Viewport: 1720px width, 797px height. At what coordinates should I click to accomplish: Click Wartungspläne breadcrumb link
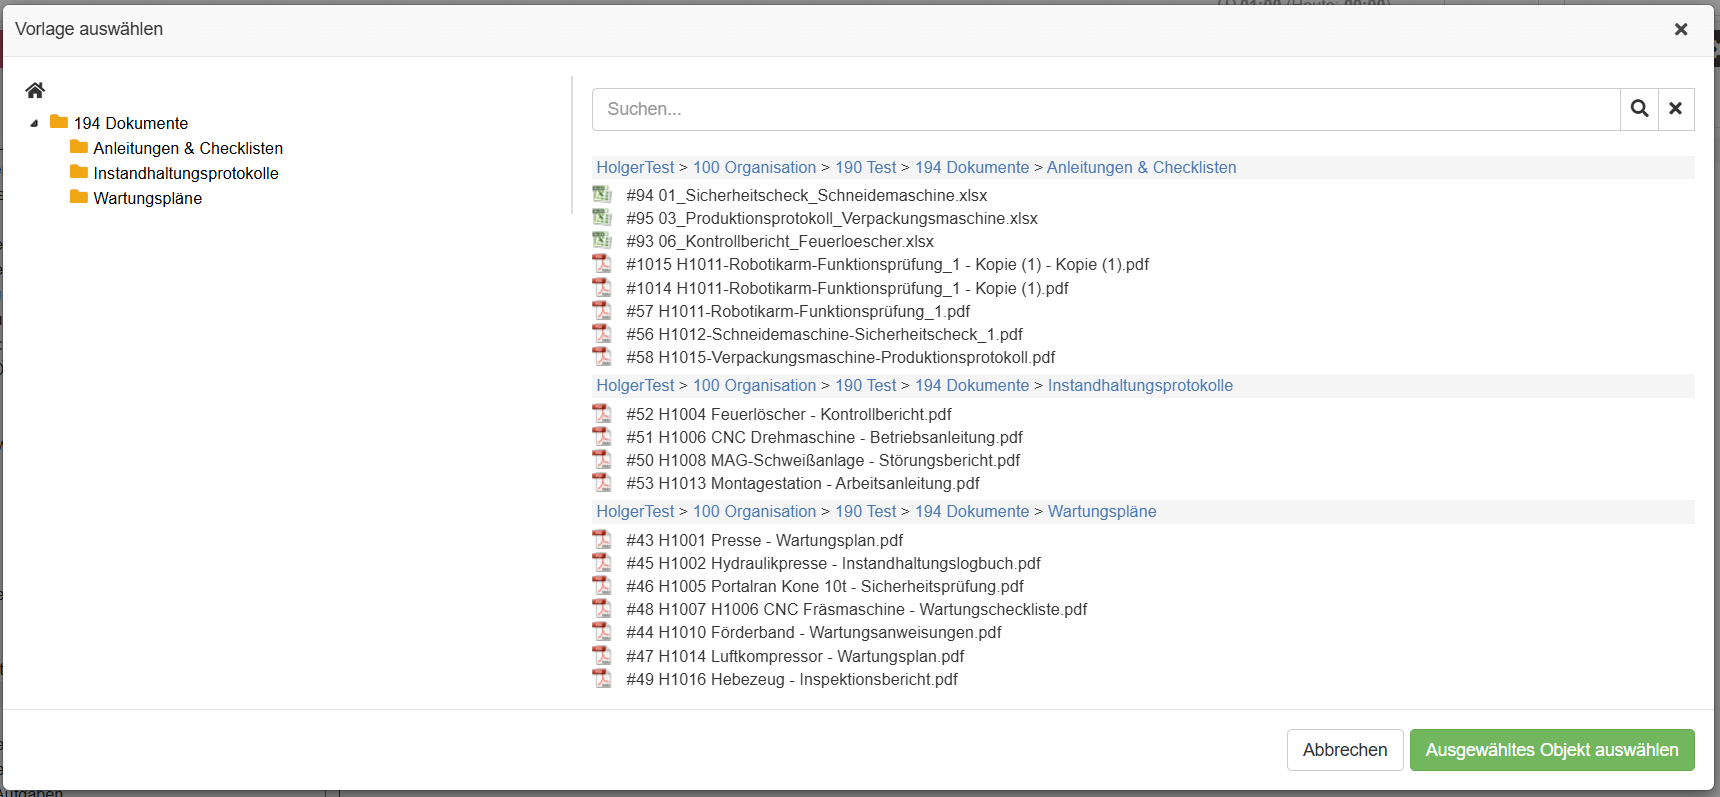pyautogui.click(x=1101, y=512)
